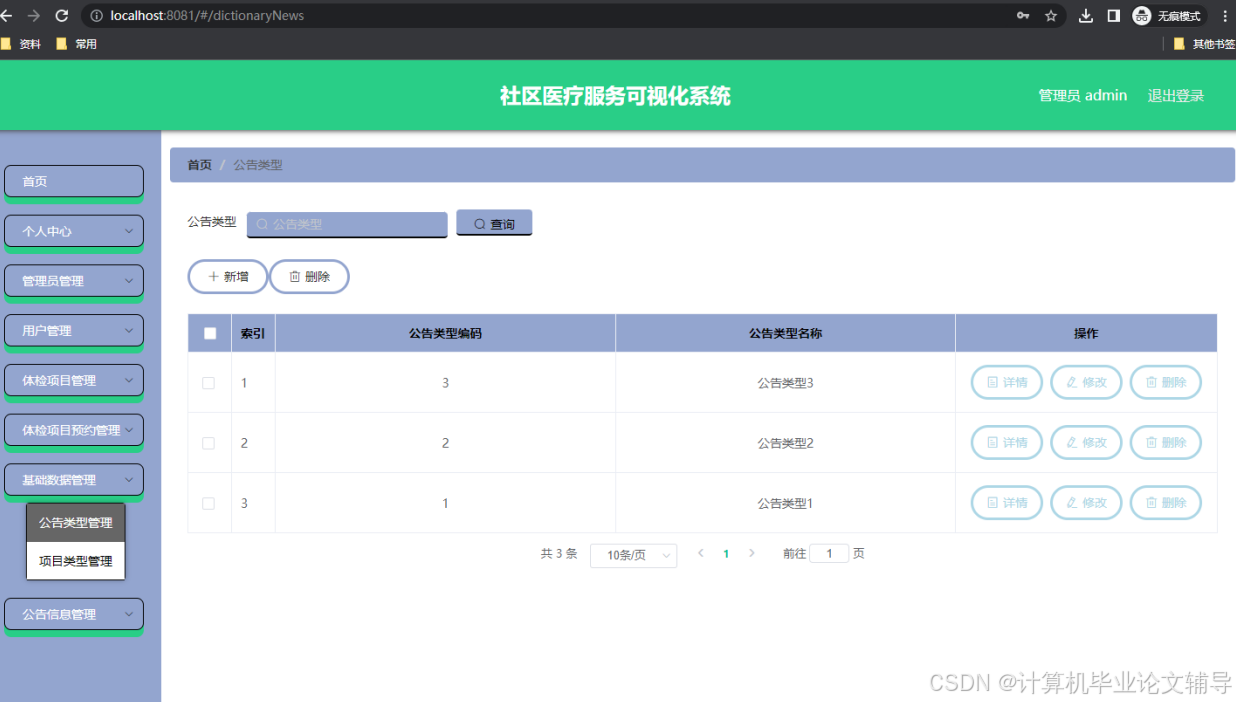This screenshot has width=1236, height=702.
Task: Click the 首页 breadcrumb link
Action: pyautogui.click(x=198, y=164)
